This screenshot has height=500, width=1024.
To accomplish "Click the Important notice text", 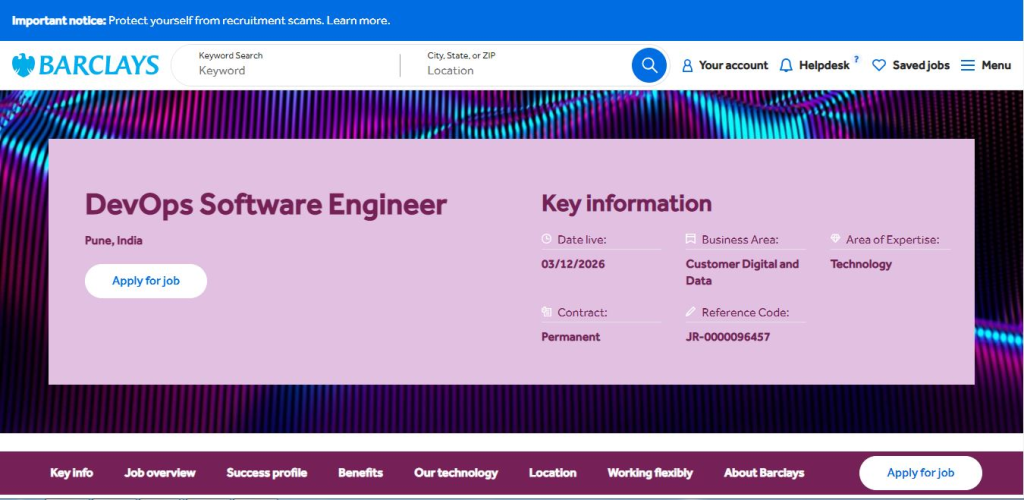I will click(59, 21).
